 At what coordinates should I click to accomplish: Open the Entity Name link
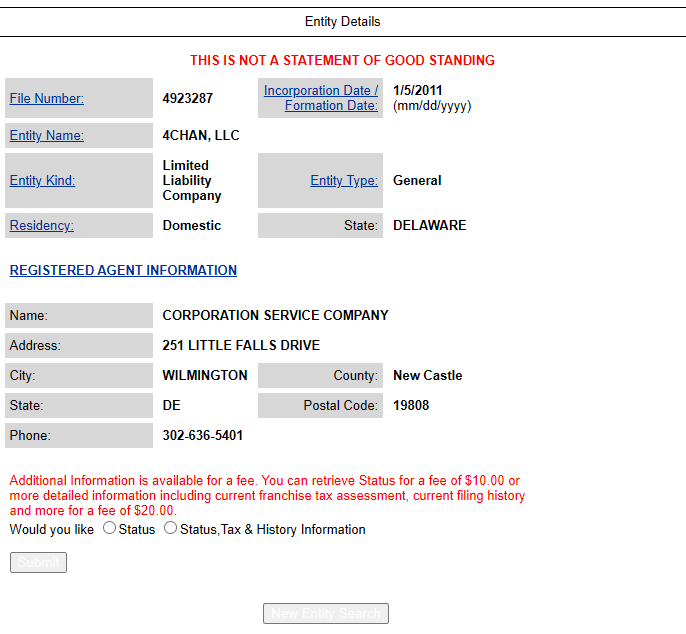tap(47, 136)
